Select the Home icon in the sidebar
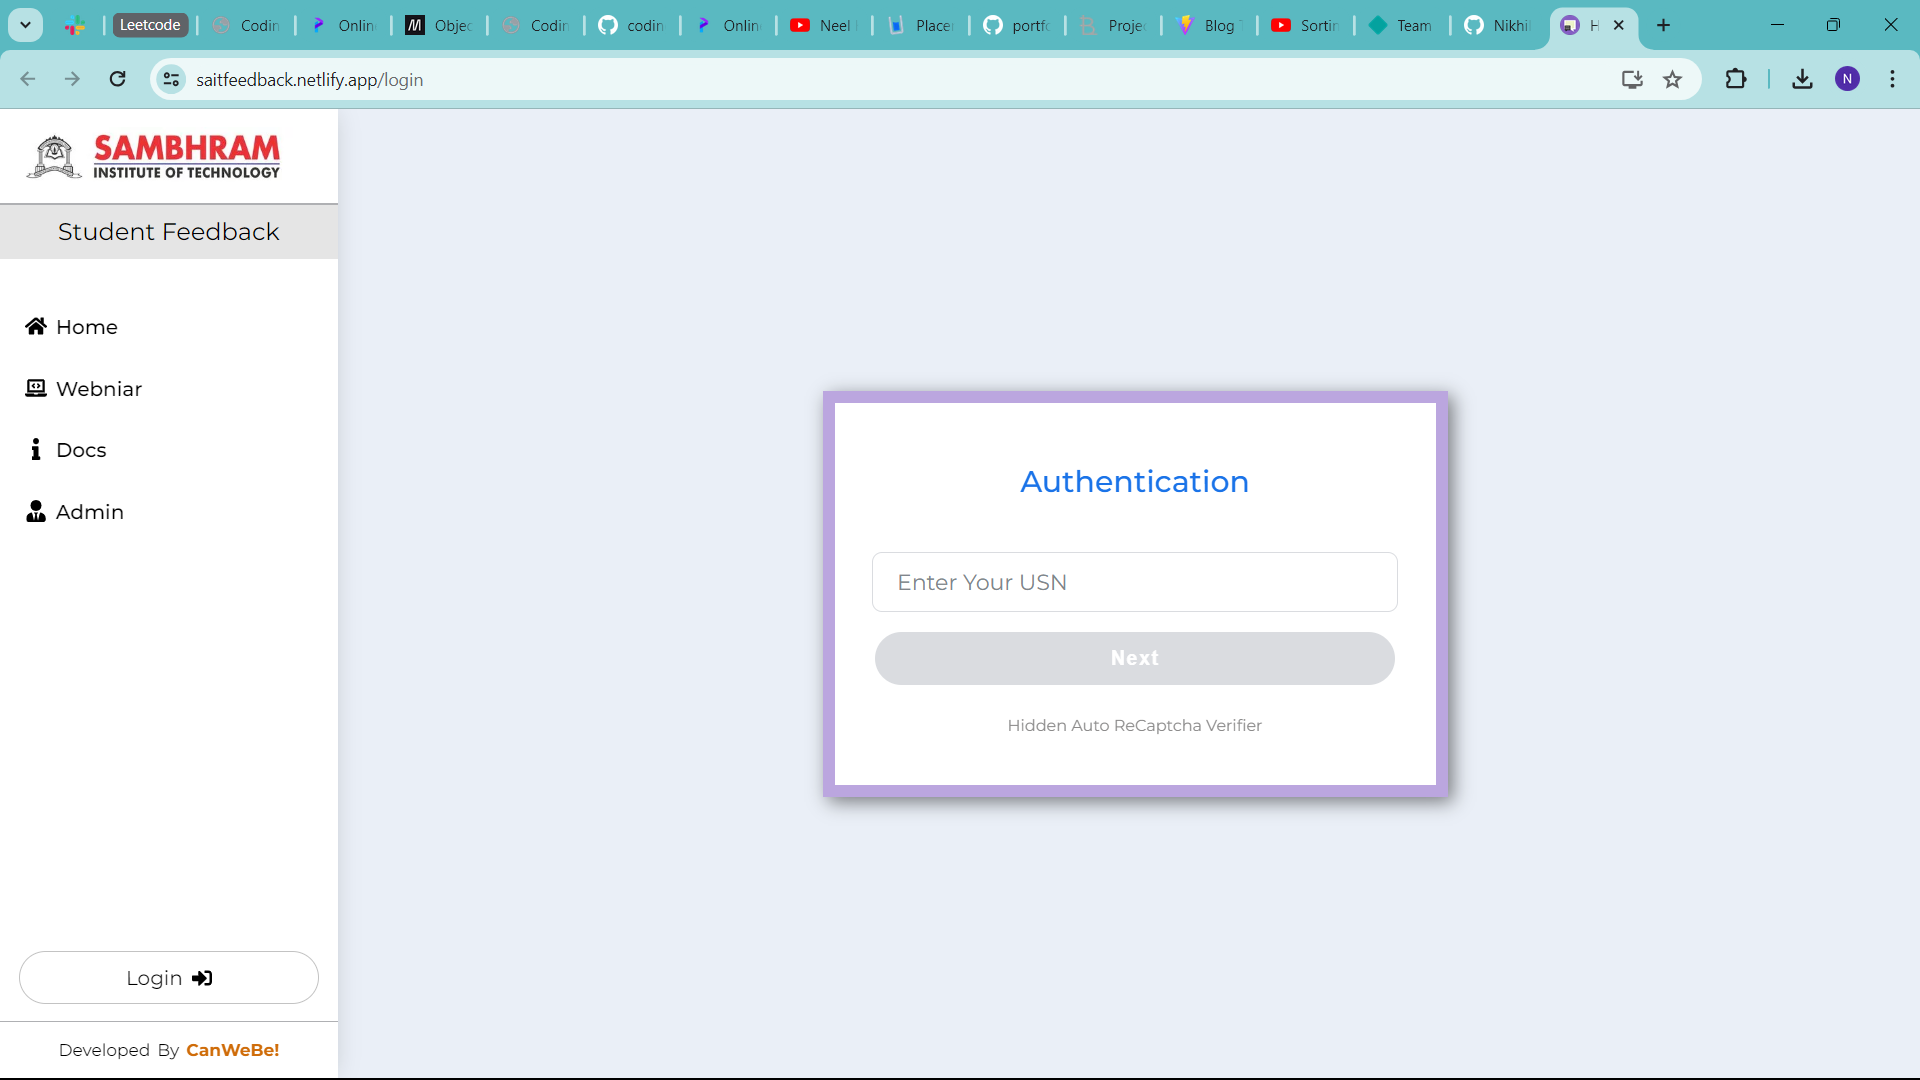This screenshot has height=1080, width=1920. pyautogui.click(x=36, y=326)
